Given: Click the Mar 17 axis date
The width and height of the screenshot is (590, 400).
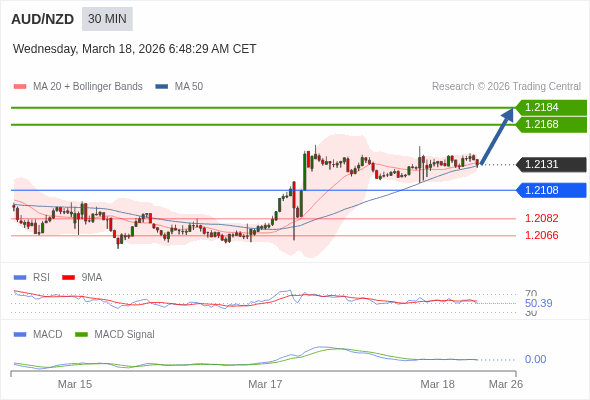Looking at the screenshot, I should point(265,384).
